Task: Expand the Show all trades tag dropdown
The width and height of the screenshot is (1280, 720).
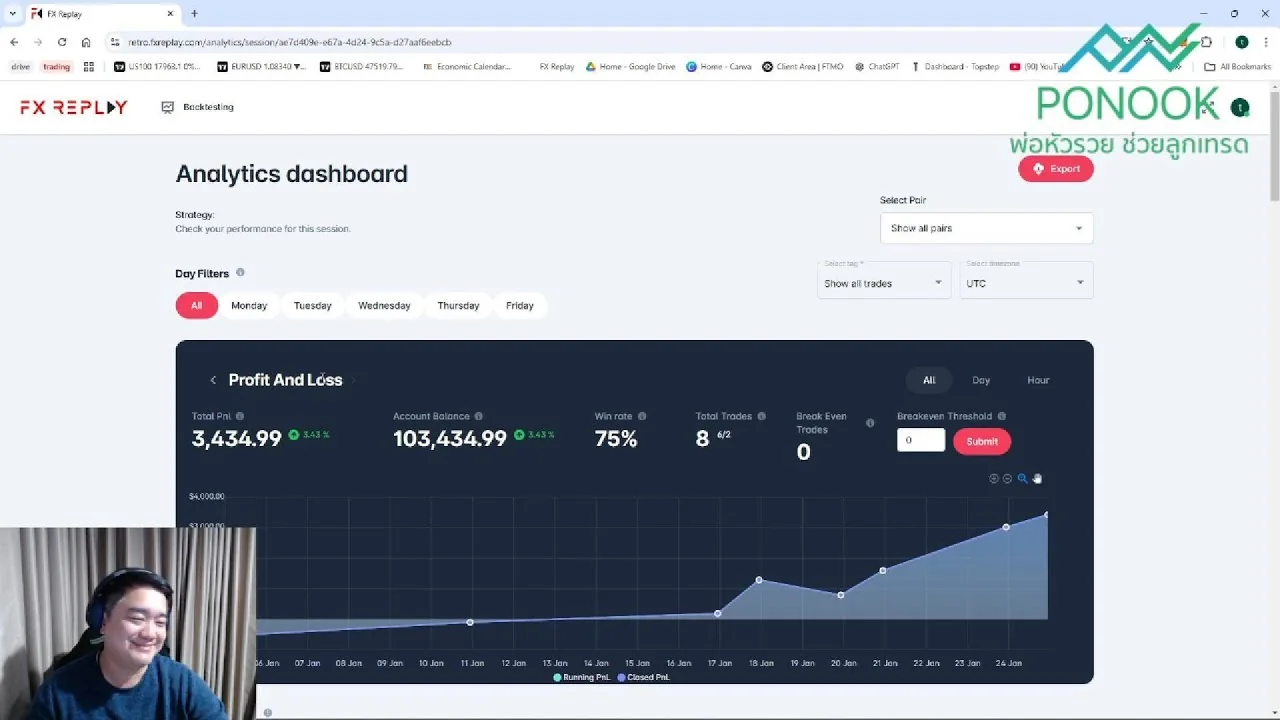Action: click(x=883, y=283)
